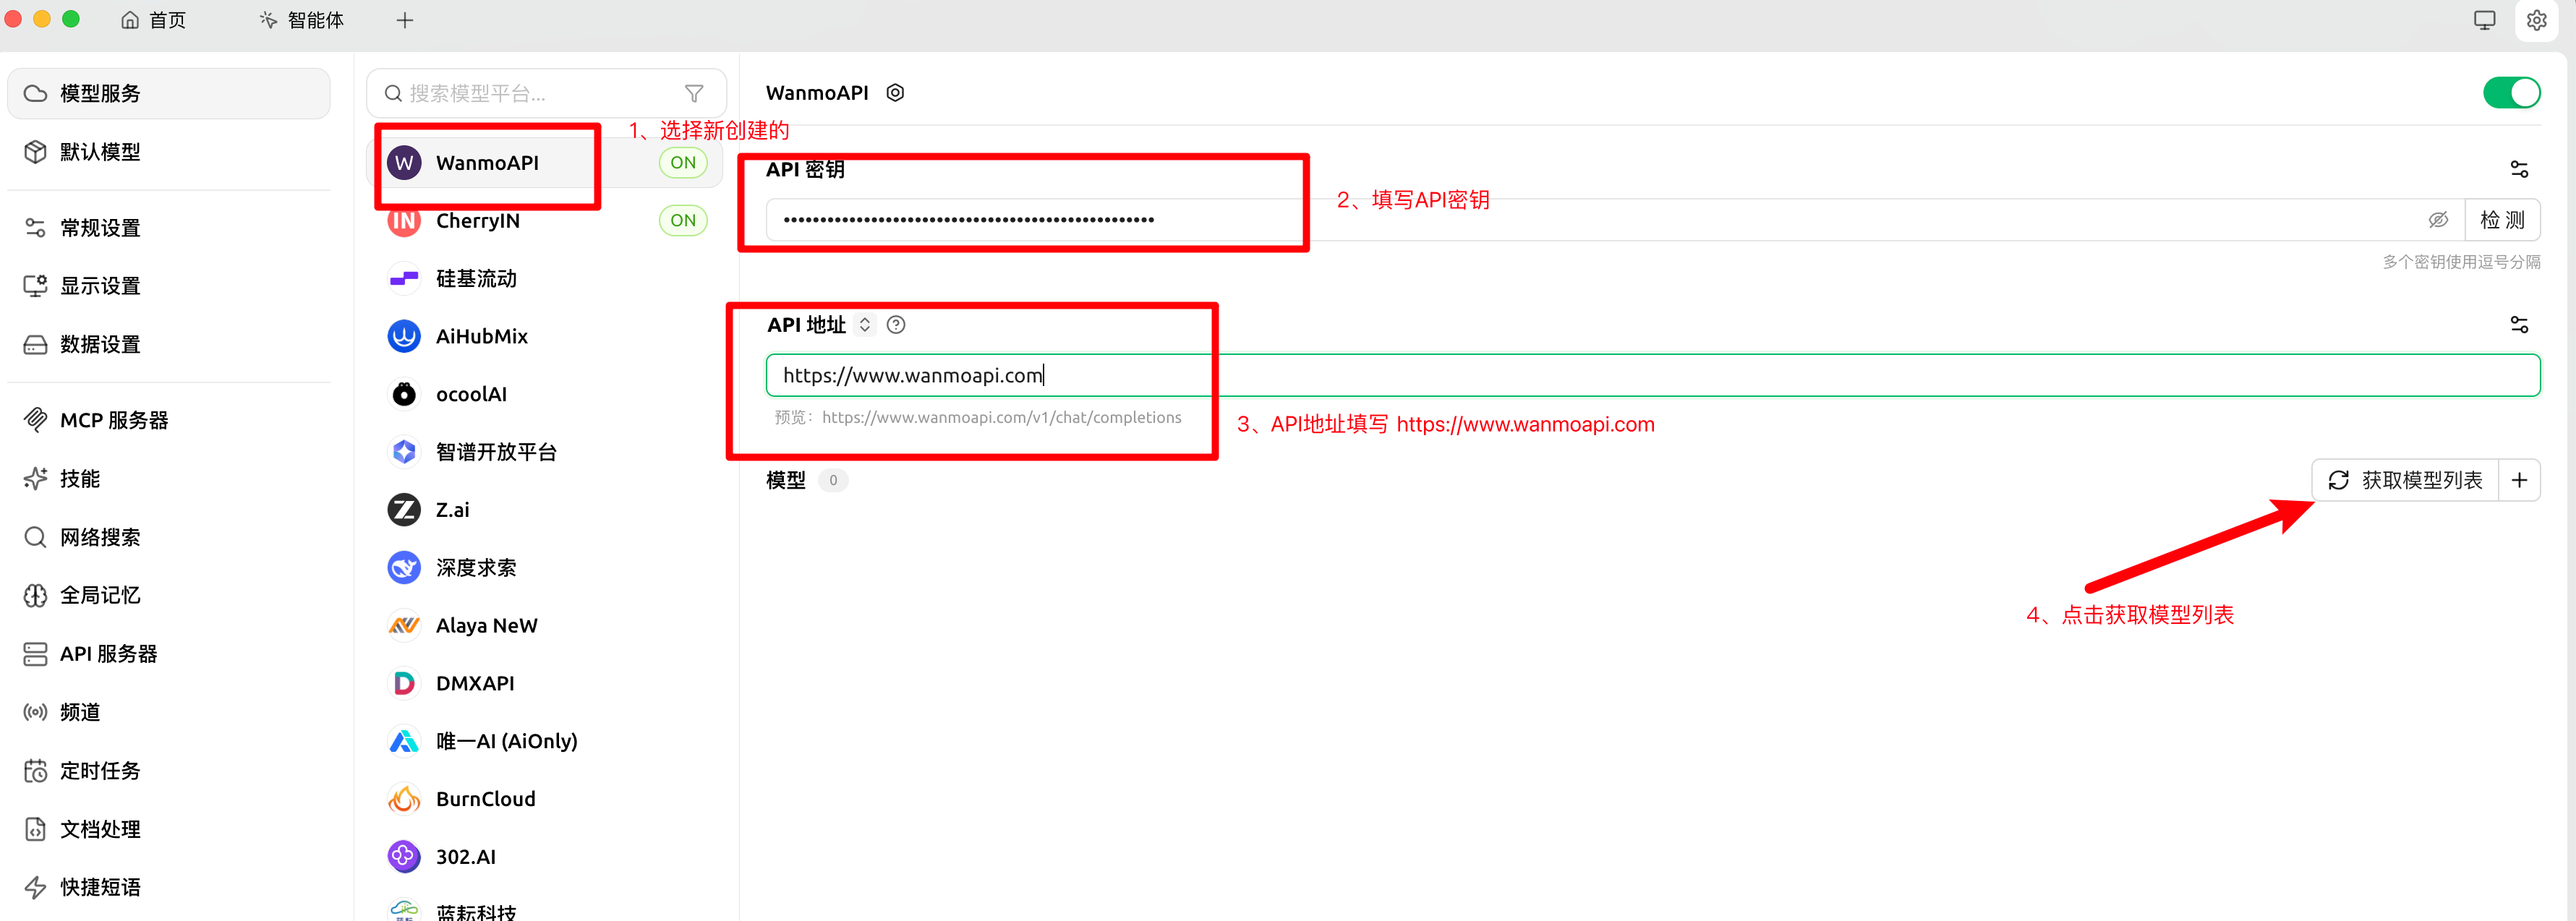Click the monitor icon in the title bar

[x=2484, y=20]
